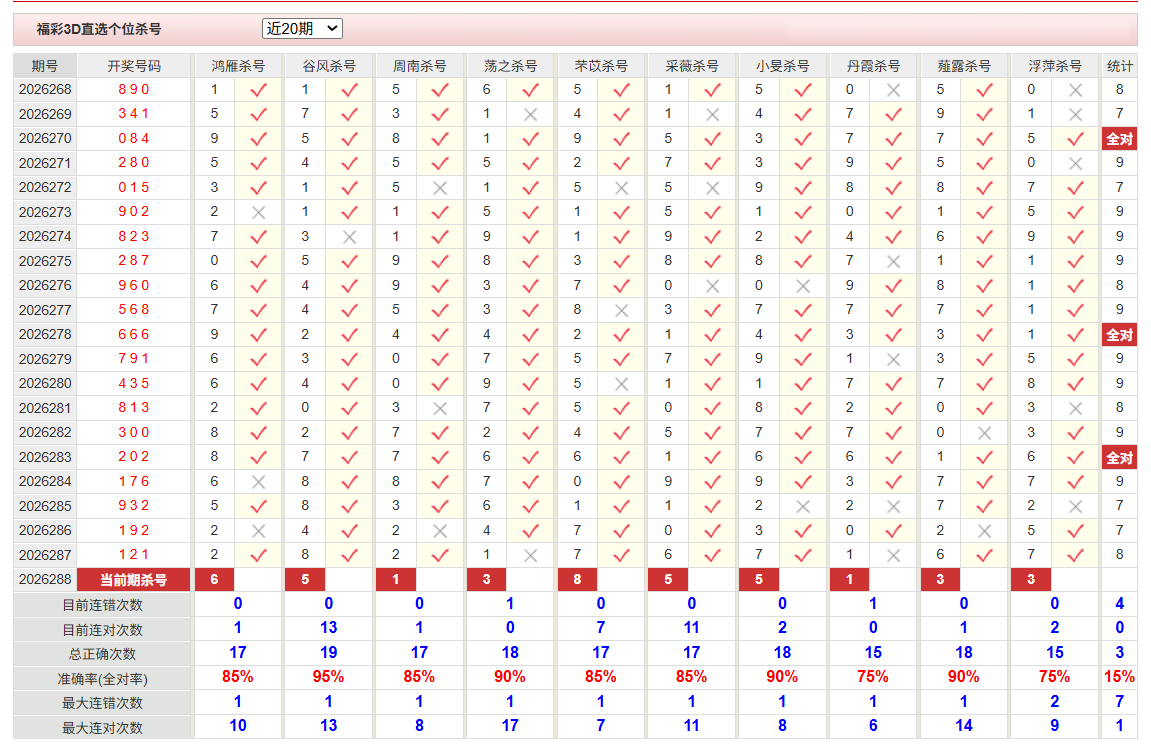1151x755 pixels.
Task: Click the 最大连对次数 row label
Action: (102, 728)
